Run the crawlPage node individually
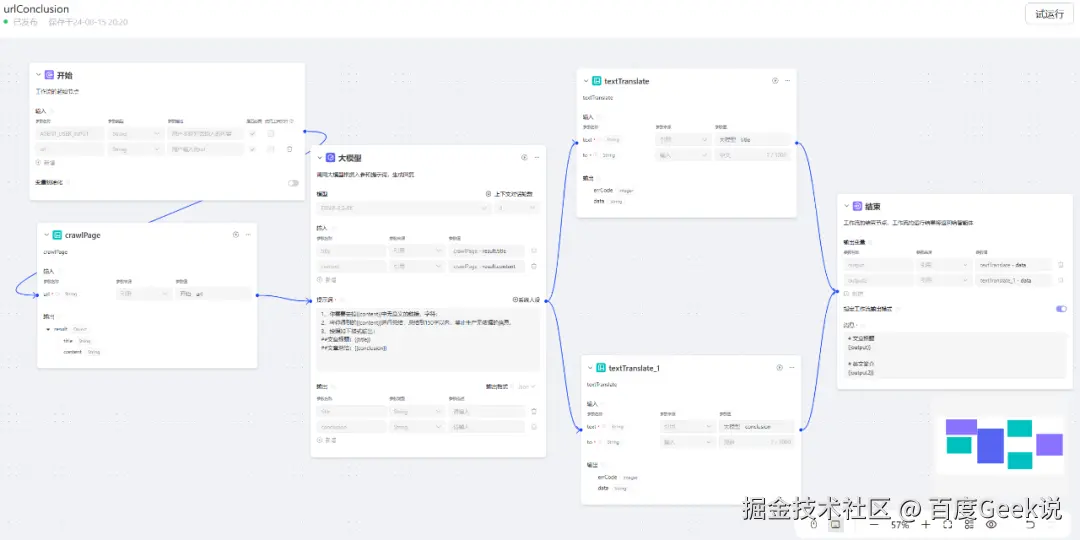The image size is (1080, 540). click(x=236, y=235)
